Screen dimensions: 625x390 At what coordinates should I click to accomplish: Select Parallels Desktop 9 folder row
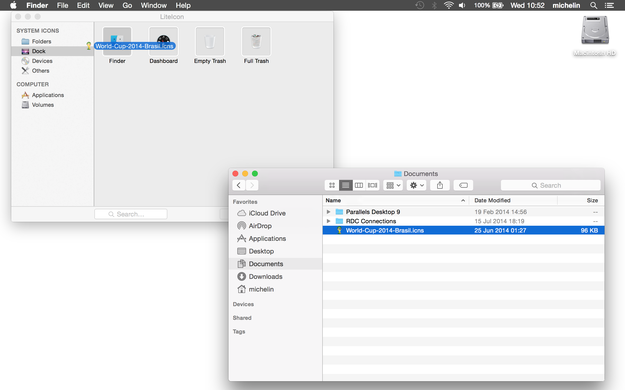(x=463, y=212)
